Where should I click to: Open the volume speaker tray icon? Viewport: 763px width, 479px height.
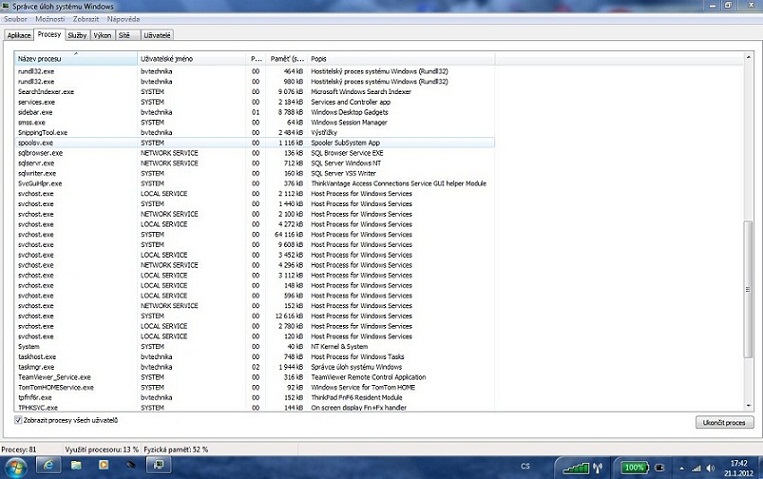pos(710,468)
